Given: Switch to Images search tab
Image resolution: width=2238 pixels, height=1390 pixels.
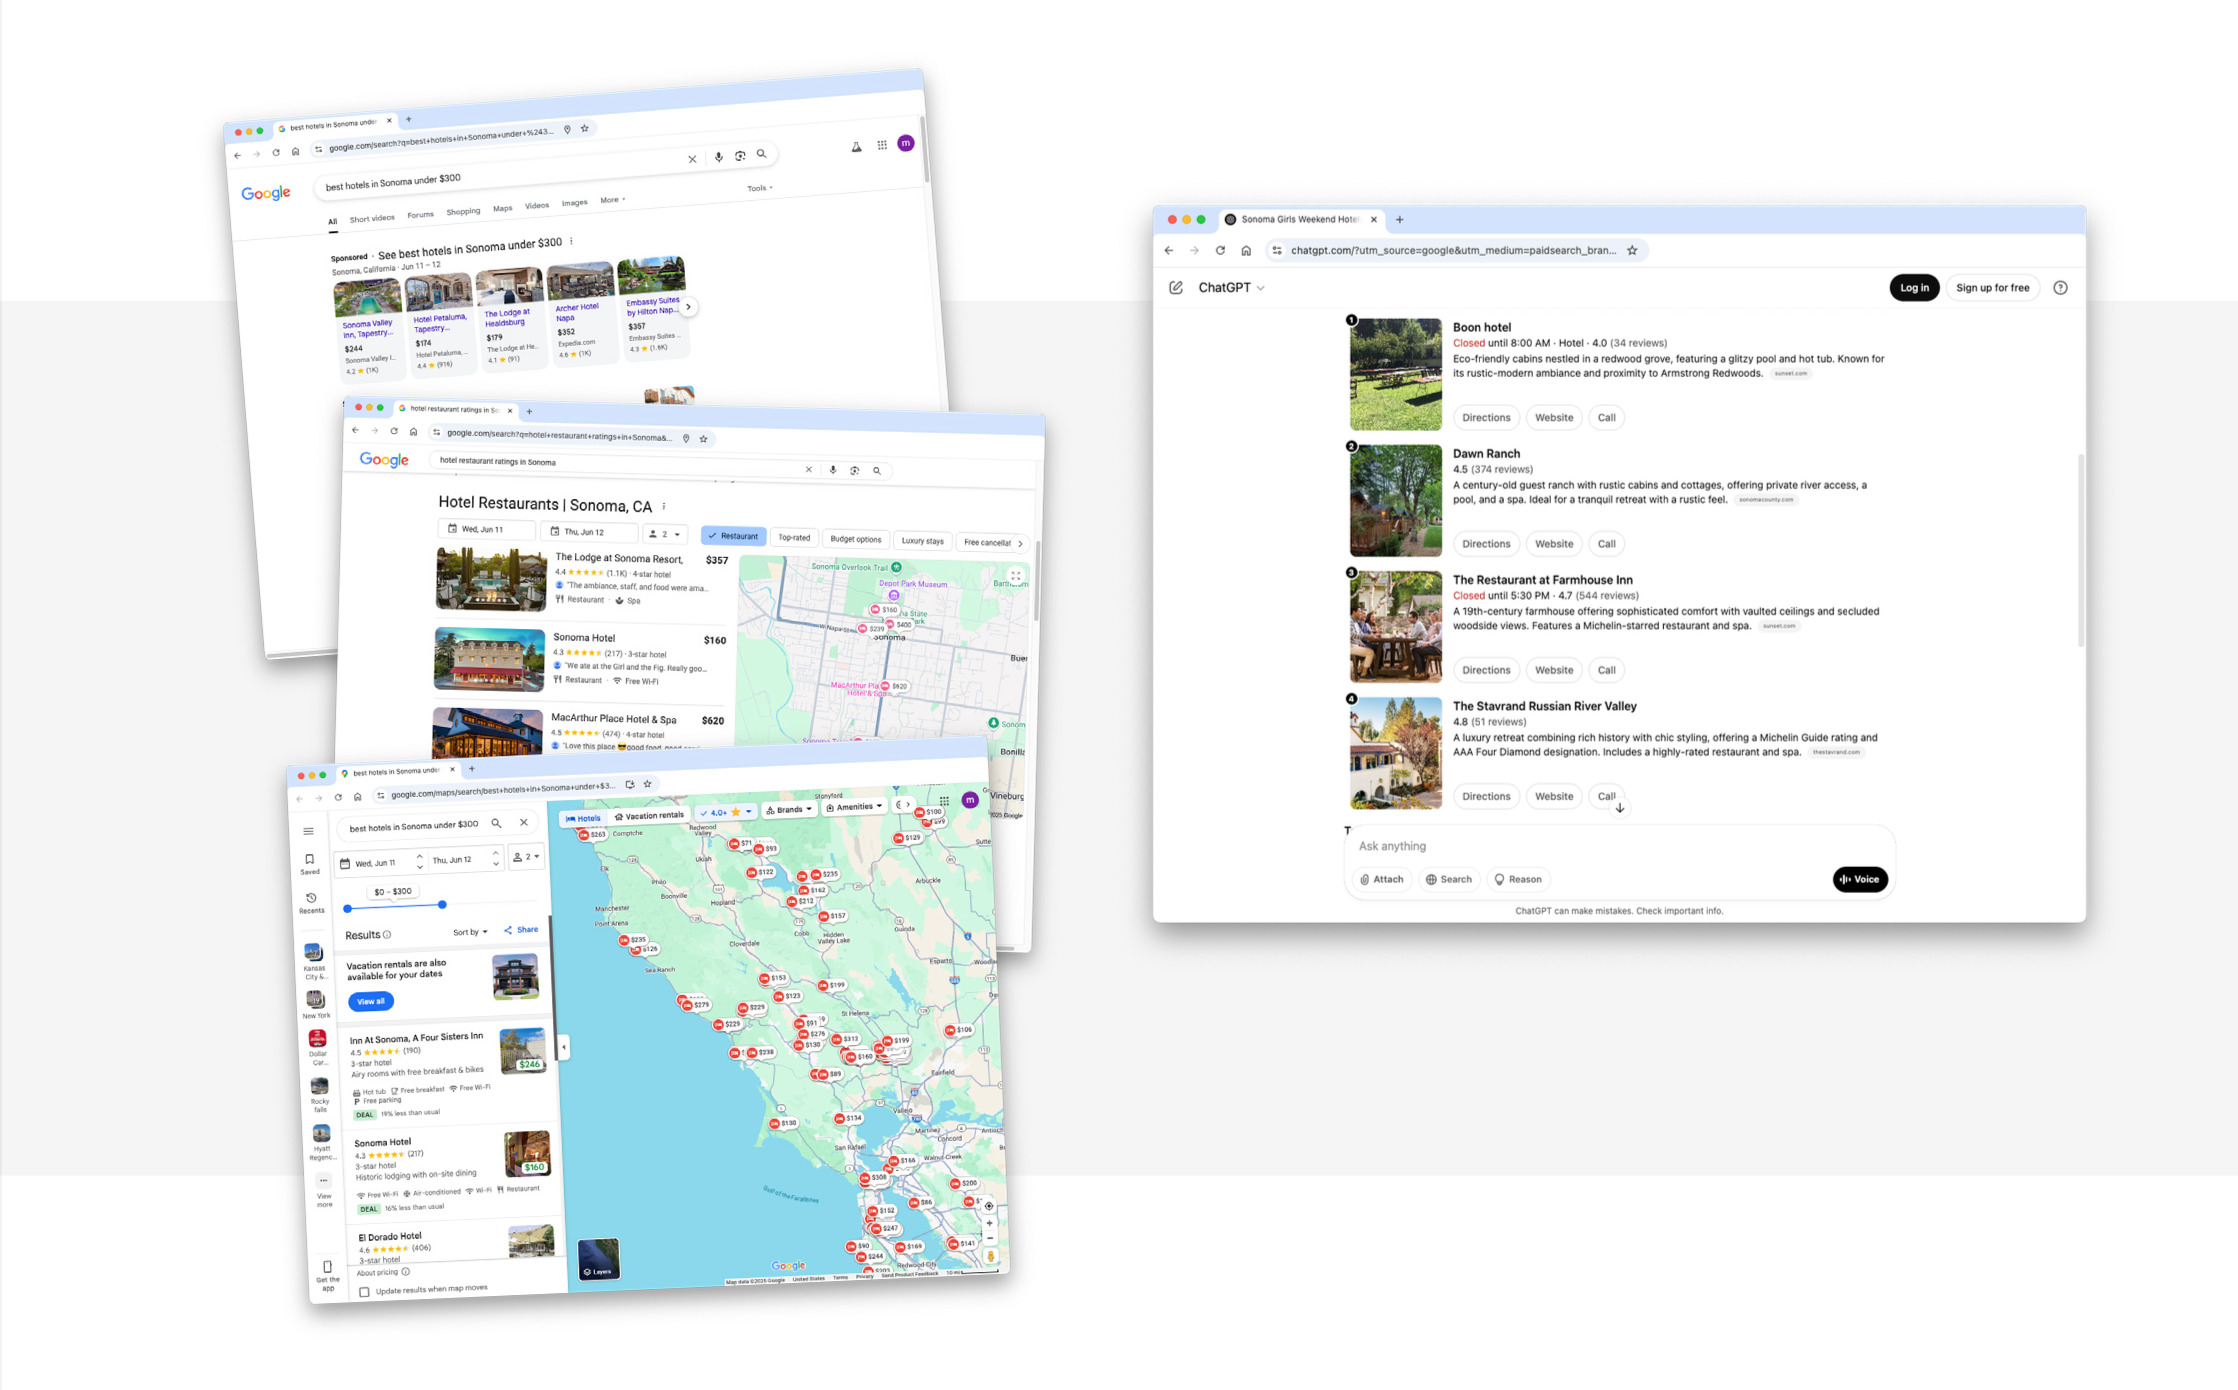Looking at the screenshot, I should pyautogui.click(x=574, y=203).
